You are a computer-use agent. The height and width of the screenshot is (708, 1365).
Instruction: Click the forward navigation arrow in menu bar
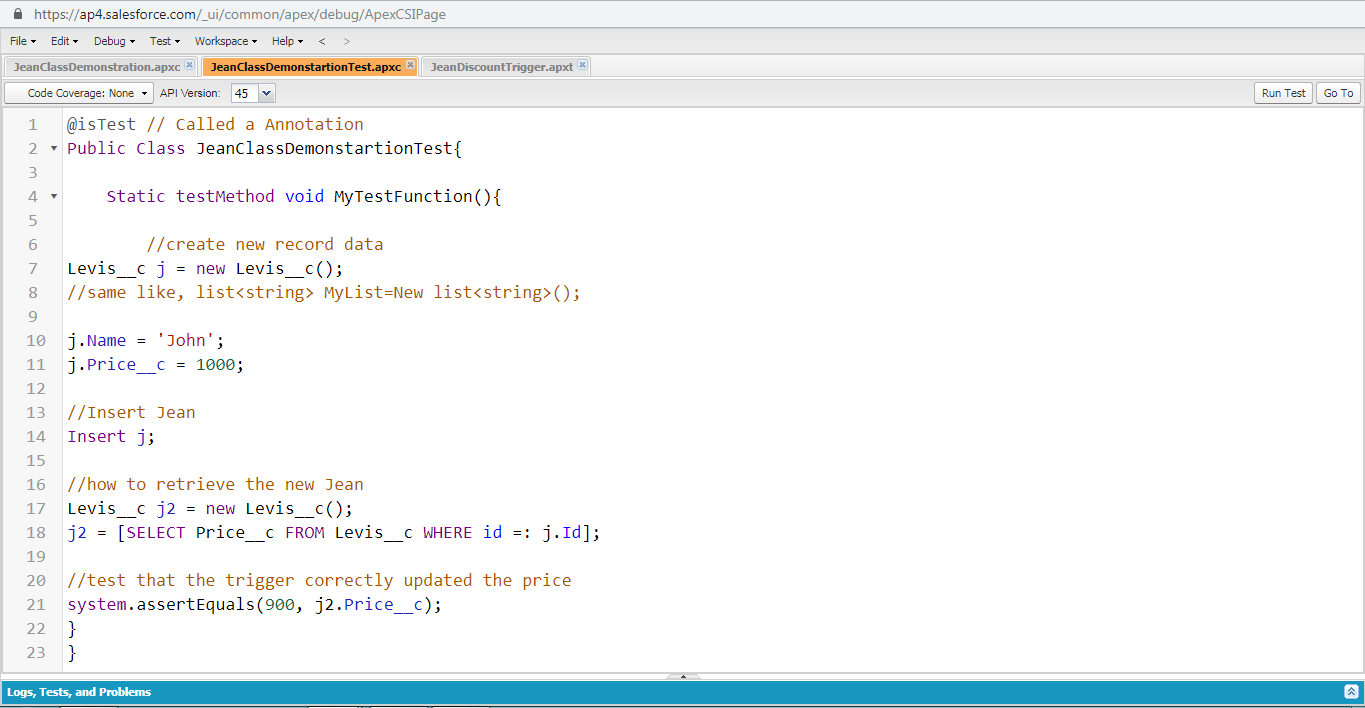tap(347, 41)
